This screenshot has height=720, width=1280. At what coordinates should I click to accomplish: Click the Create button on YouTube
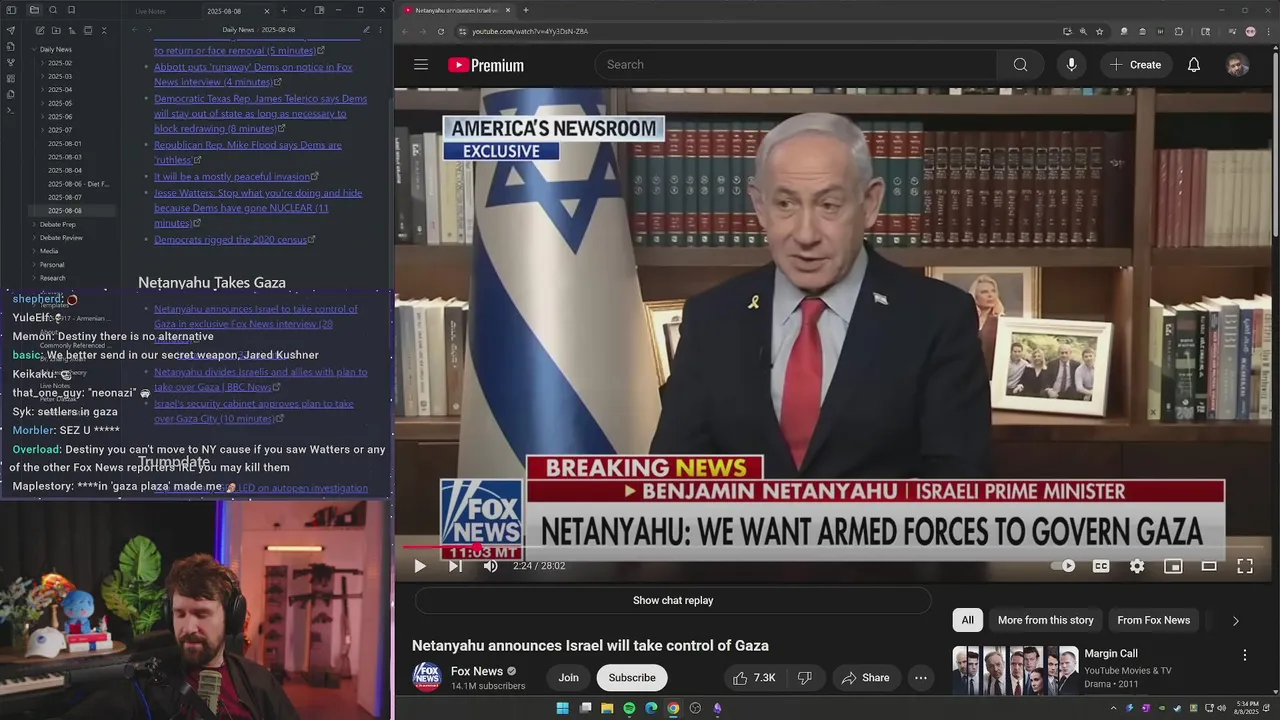coord(1135,65)
